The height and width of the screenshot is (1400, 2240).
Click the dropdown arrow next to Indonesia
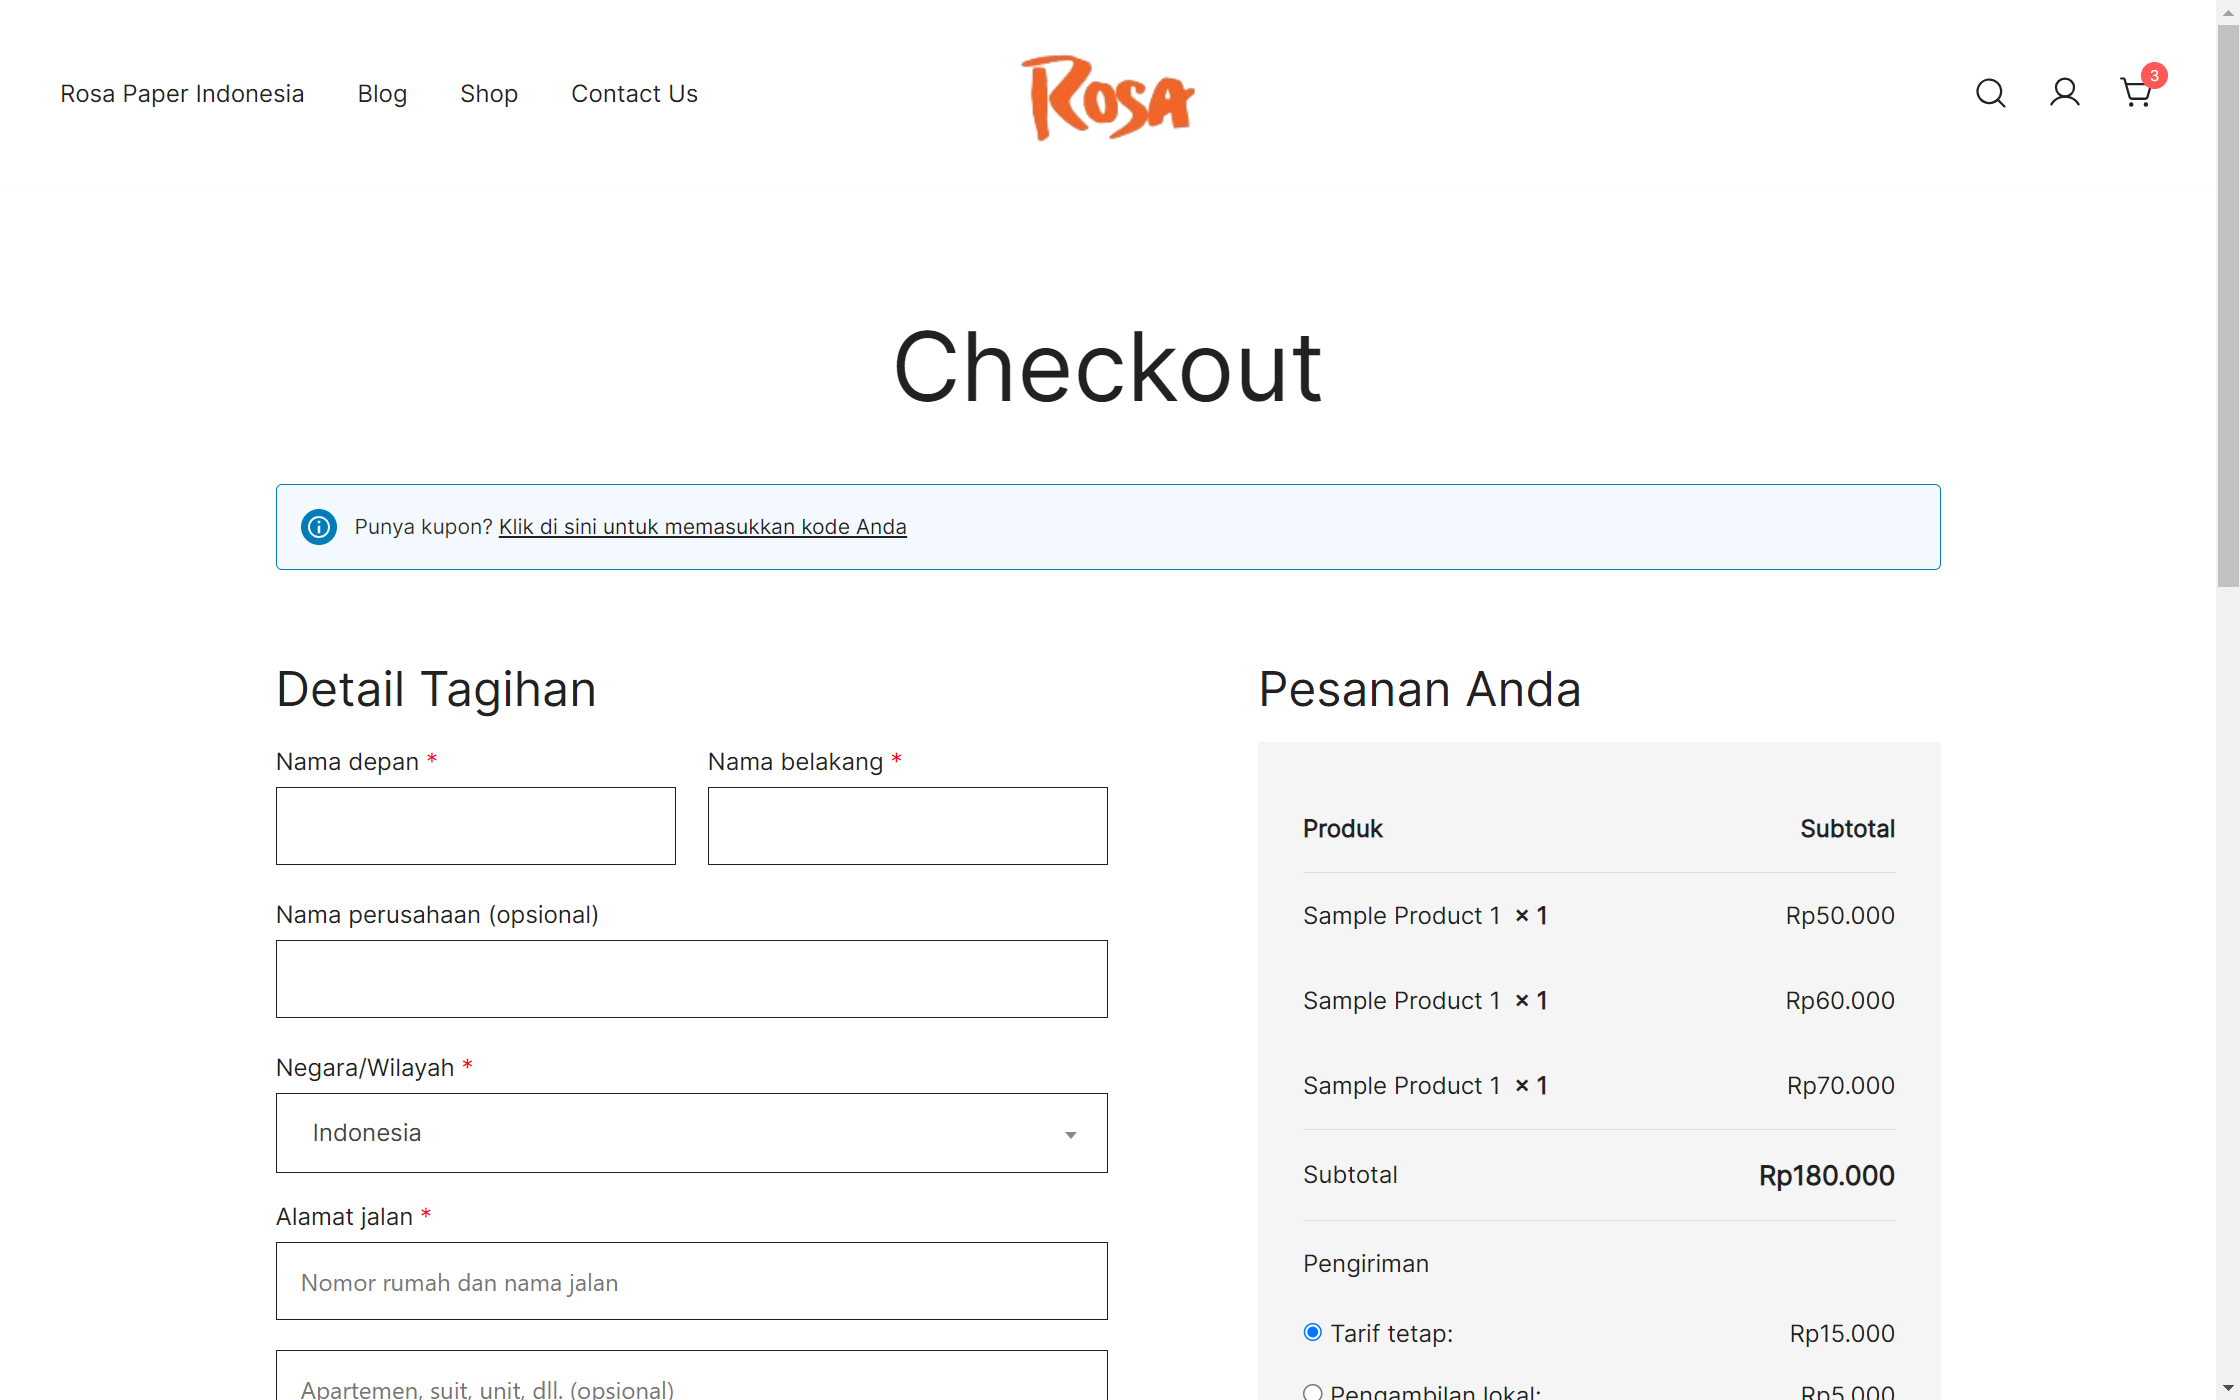1070,1134
